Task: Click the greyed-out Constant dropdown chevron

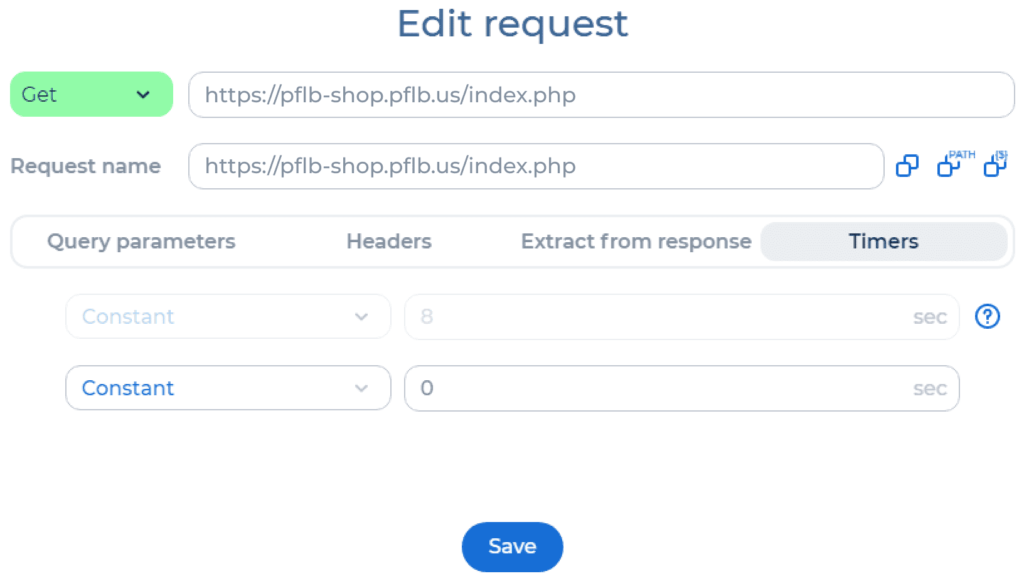Action: 361,317
